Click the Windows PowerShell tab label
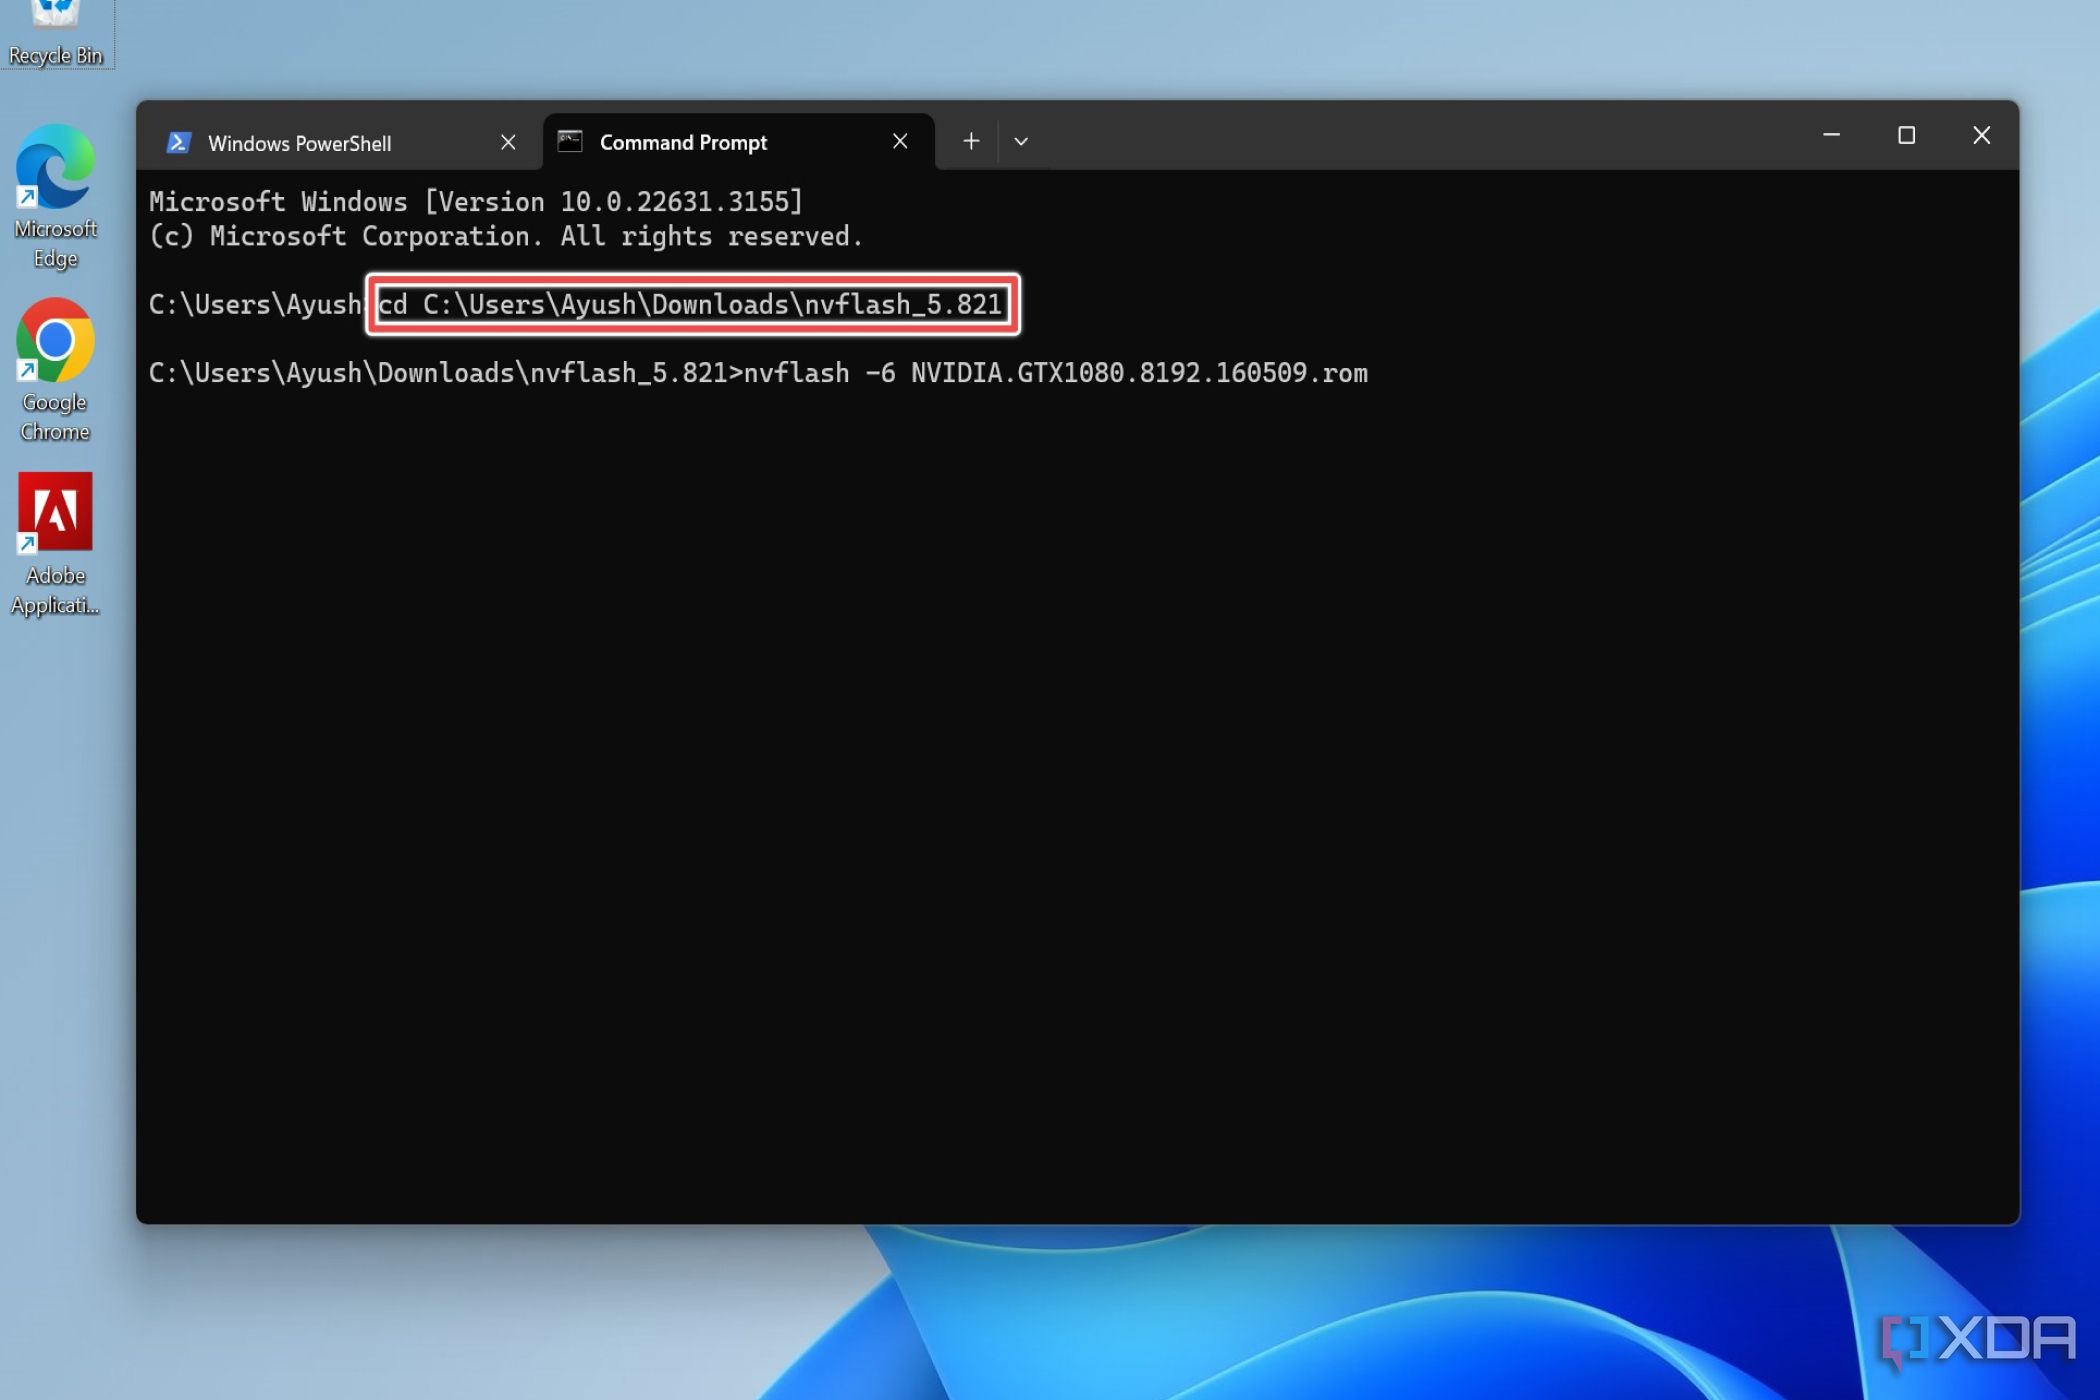 [300, 142]
